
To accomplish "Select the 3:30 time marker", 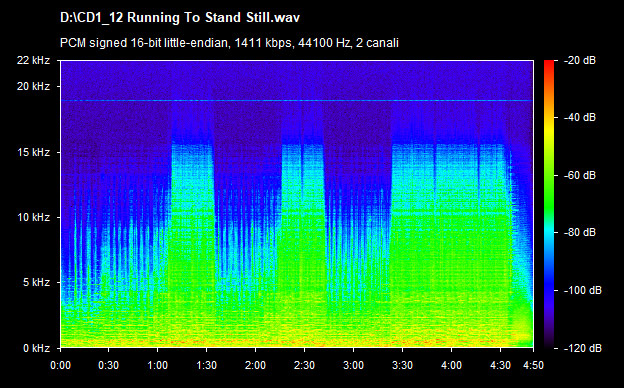I will [402, 365].
